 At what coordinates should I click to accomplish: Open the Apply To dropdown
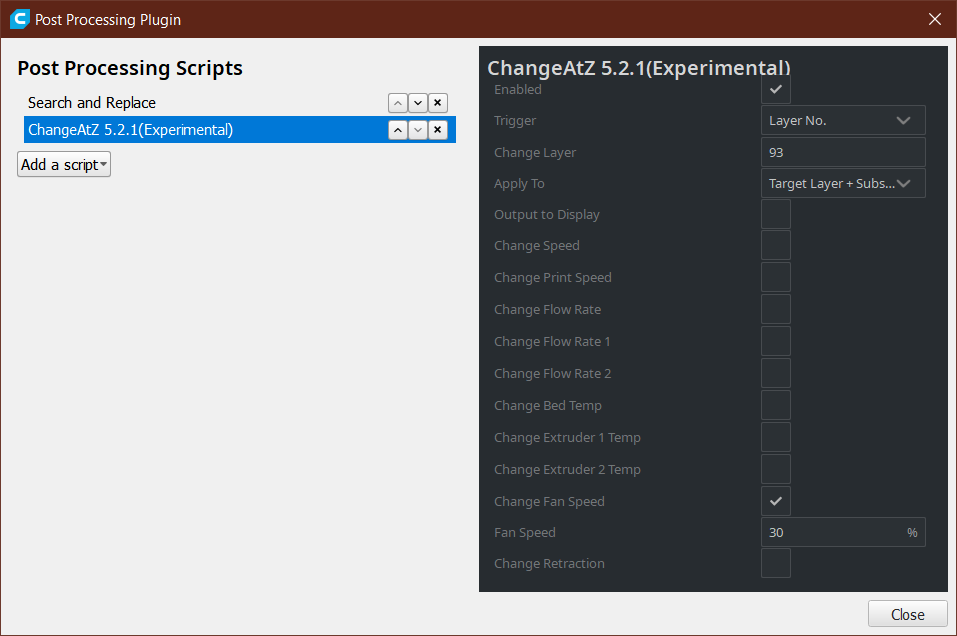click(843, 184)
